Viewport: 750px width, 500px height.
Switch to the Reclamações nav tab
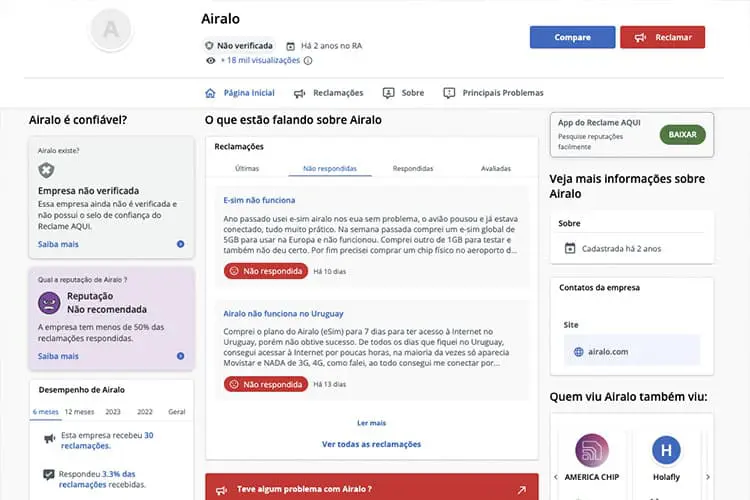point(329,93)
